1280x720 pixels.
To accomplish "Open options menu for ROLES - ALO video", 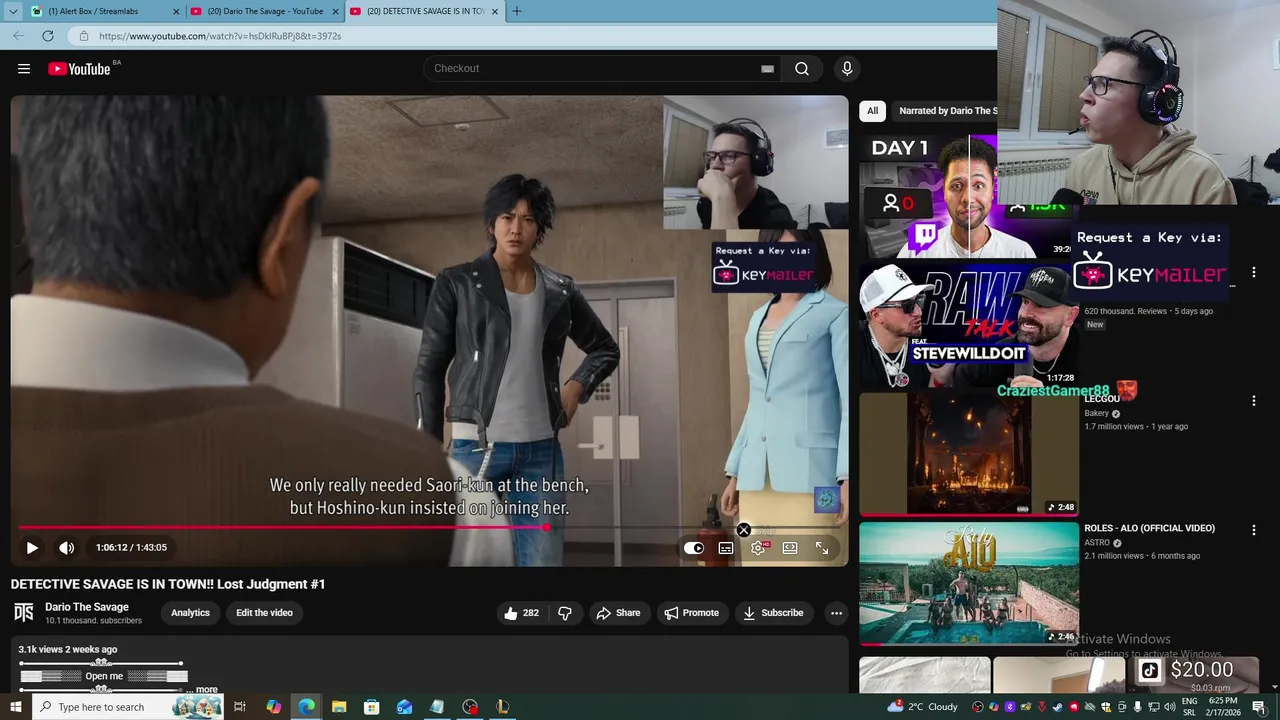I will point(1254,530).
